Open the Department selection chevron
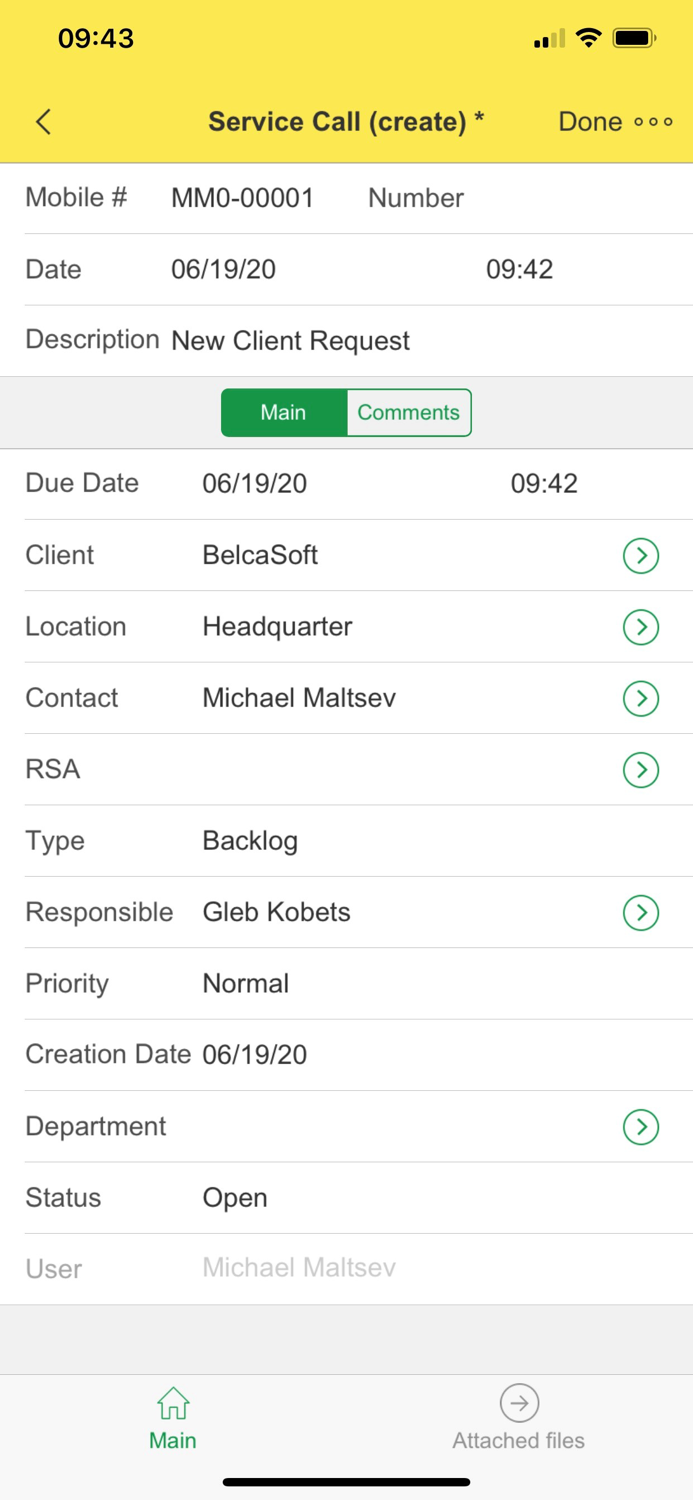 641,1126
